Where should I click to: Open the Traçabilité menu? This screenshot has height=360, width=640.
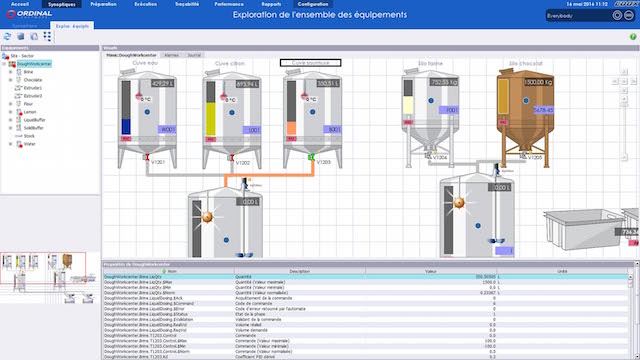pyautogui.click(x=187, y=4)
